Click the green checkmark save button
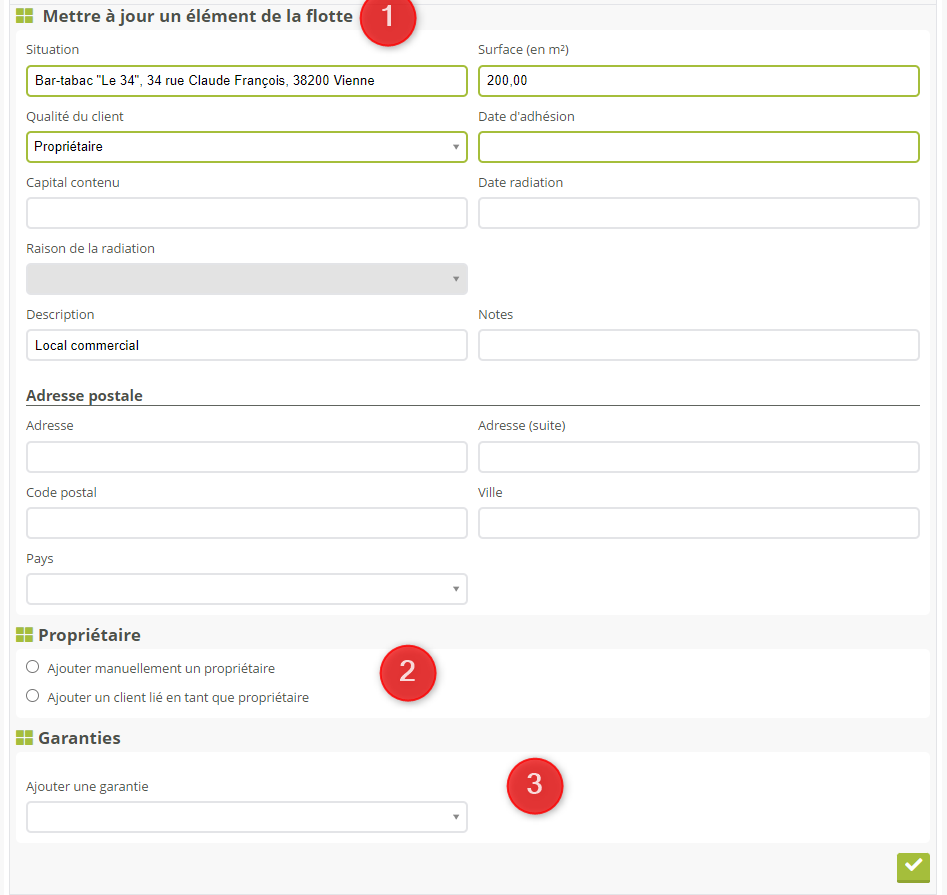The image size is (947, 895). tap(912, 866)
